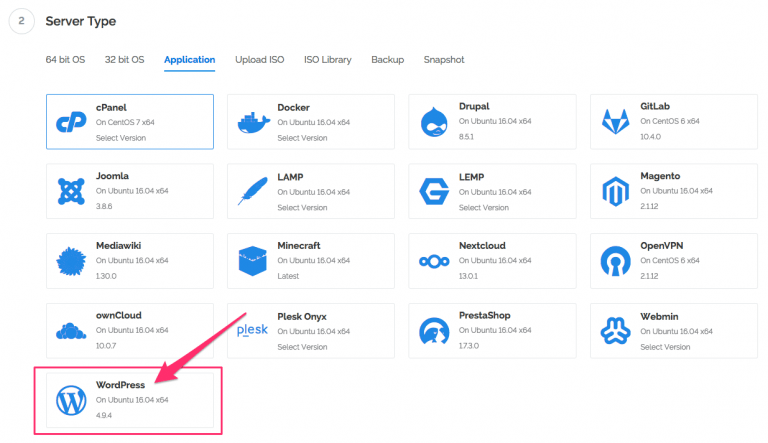
Task: Click the GitLab title text
Action: [x=655, y=106]
